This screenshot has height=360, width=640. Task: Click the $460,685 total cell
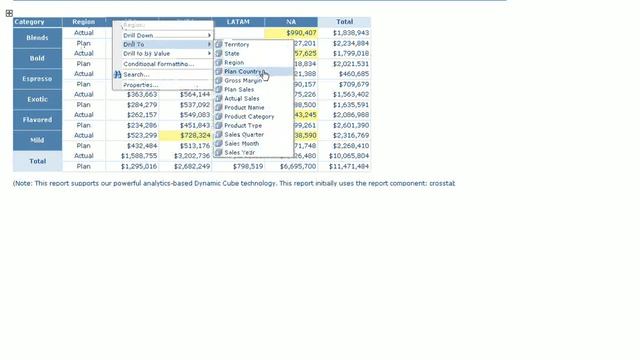coord(344,73)
